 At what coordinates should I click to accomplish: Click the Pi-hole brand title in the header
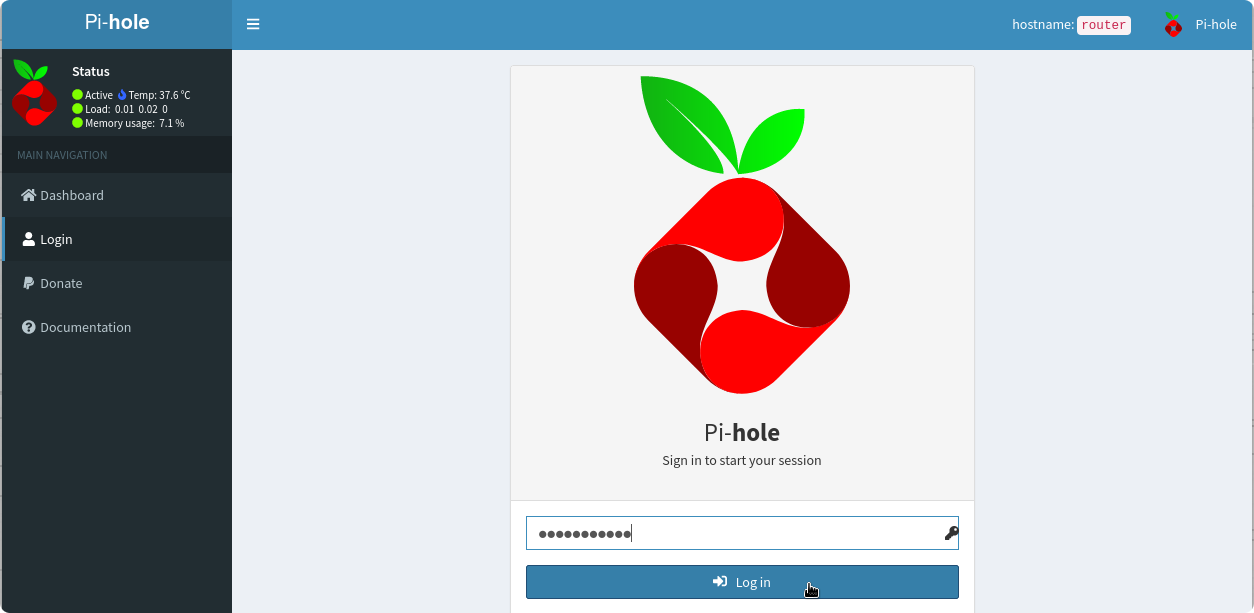117,22
